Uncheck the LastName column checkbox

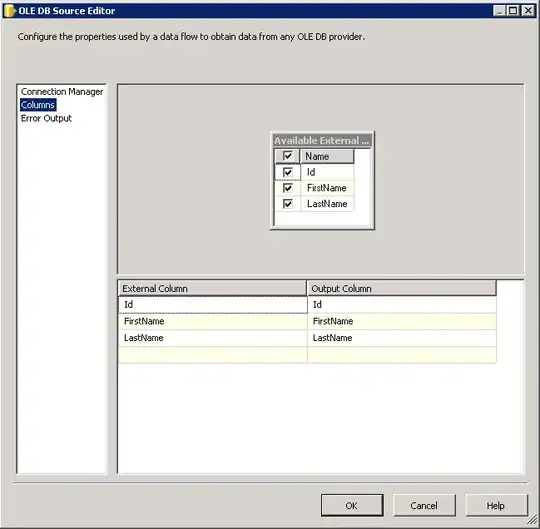[288, 204]
